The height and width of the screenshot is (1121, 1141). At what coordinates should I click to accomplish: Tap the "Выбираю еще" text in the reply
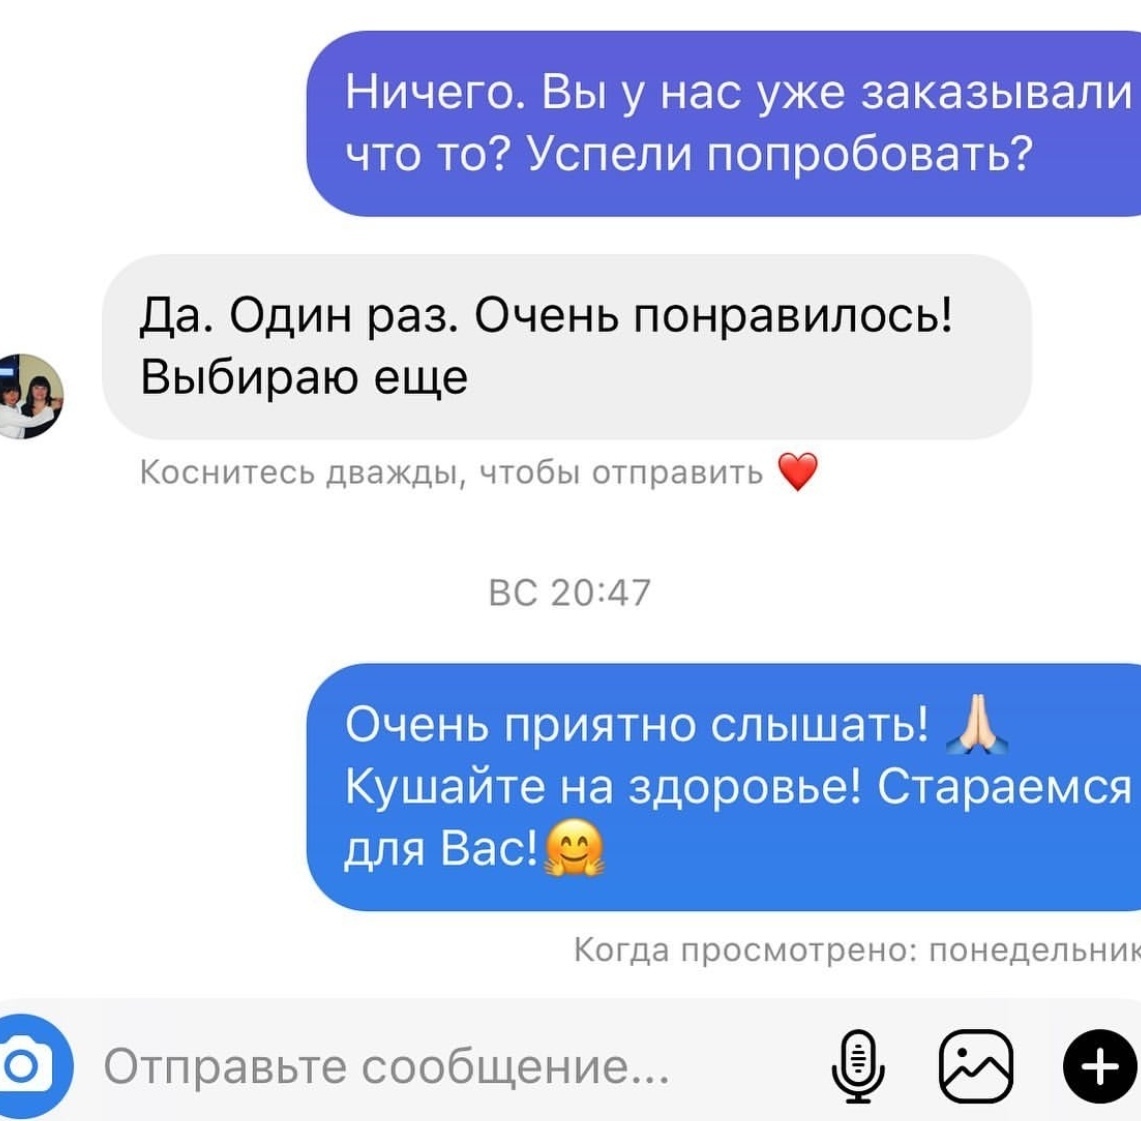click(x=303, y=378)
